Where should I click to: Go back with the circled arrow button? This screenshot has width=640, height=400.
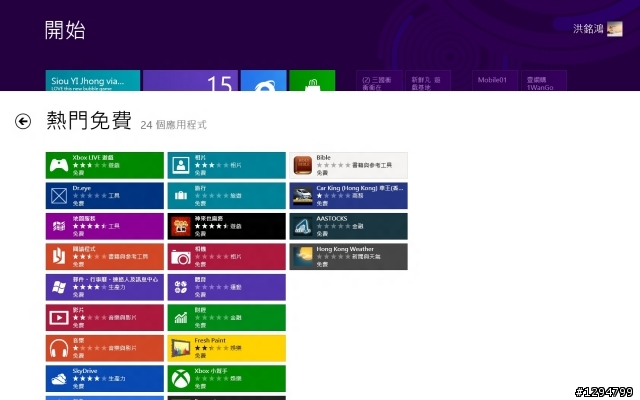23,121
